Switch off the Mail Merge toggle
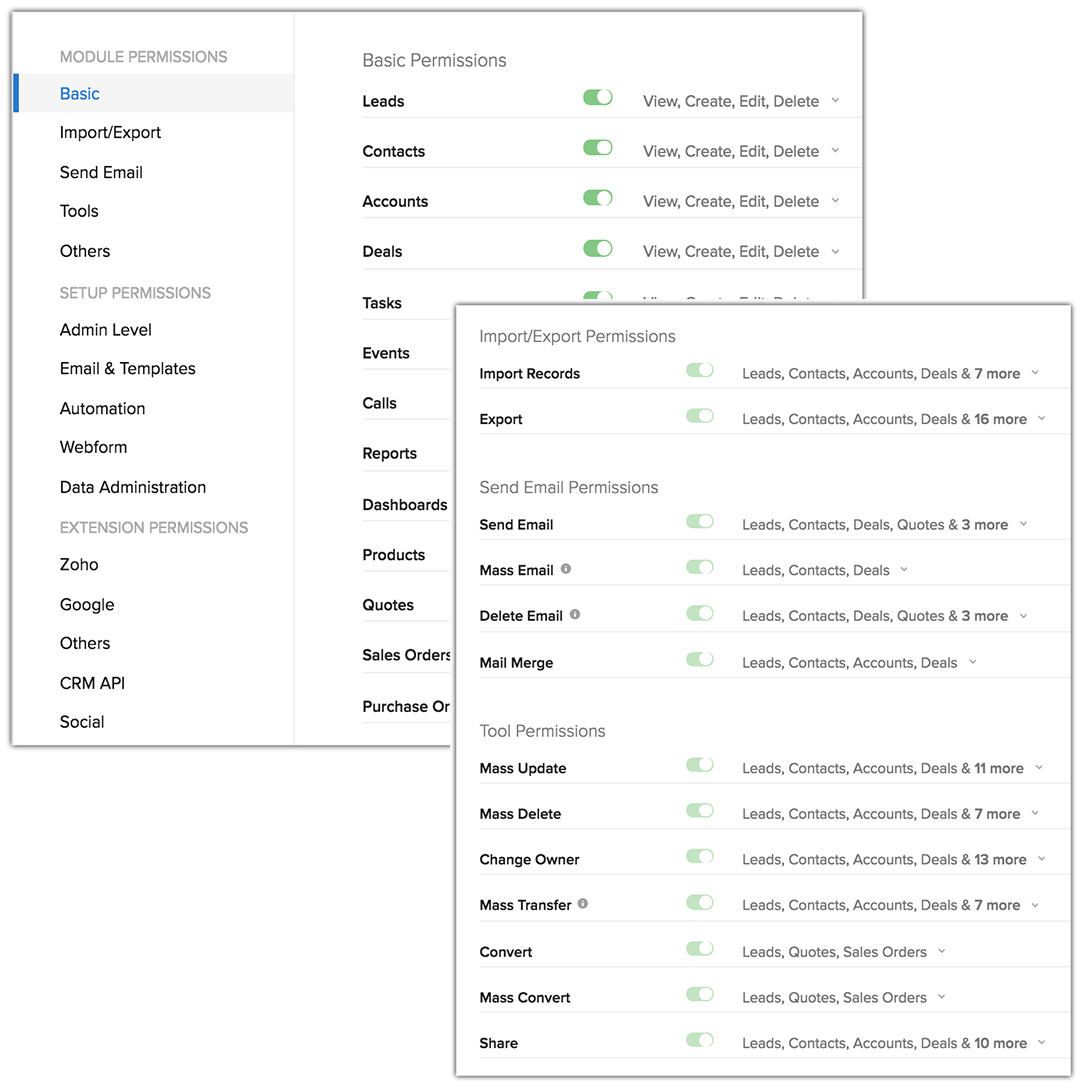Image resolution: width=1083 pixels, height=1089 pixels. click(700, 660)
